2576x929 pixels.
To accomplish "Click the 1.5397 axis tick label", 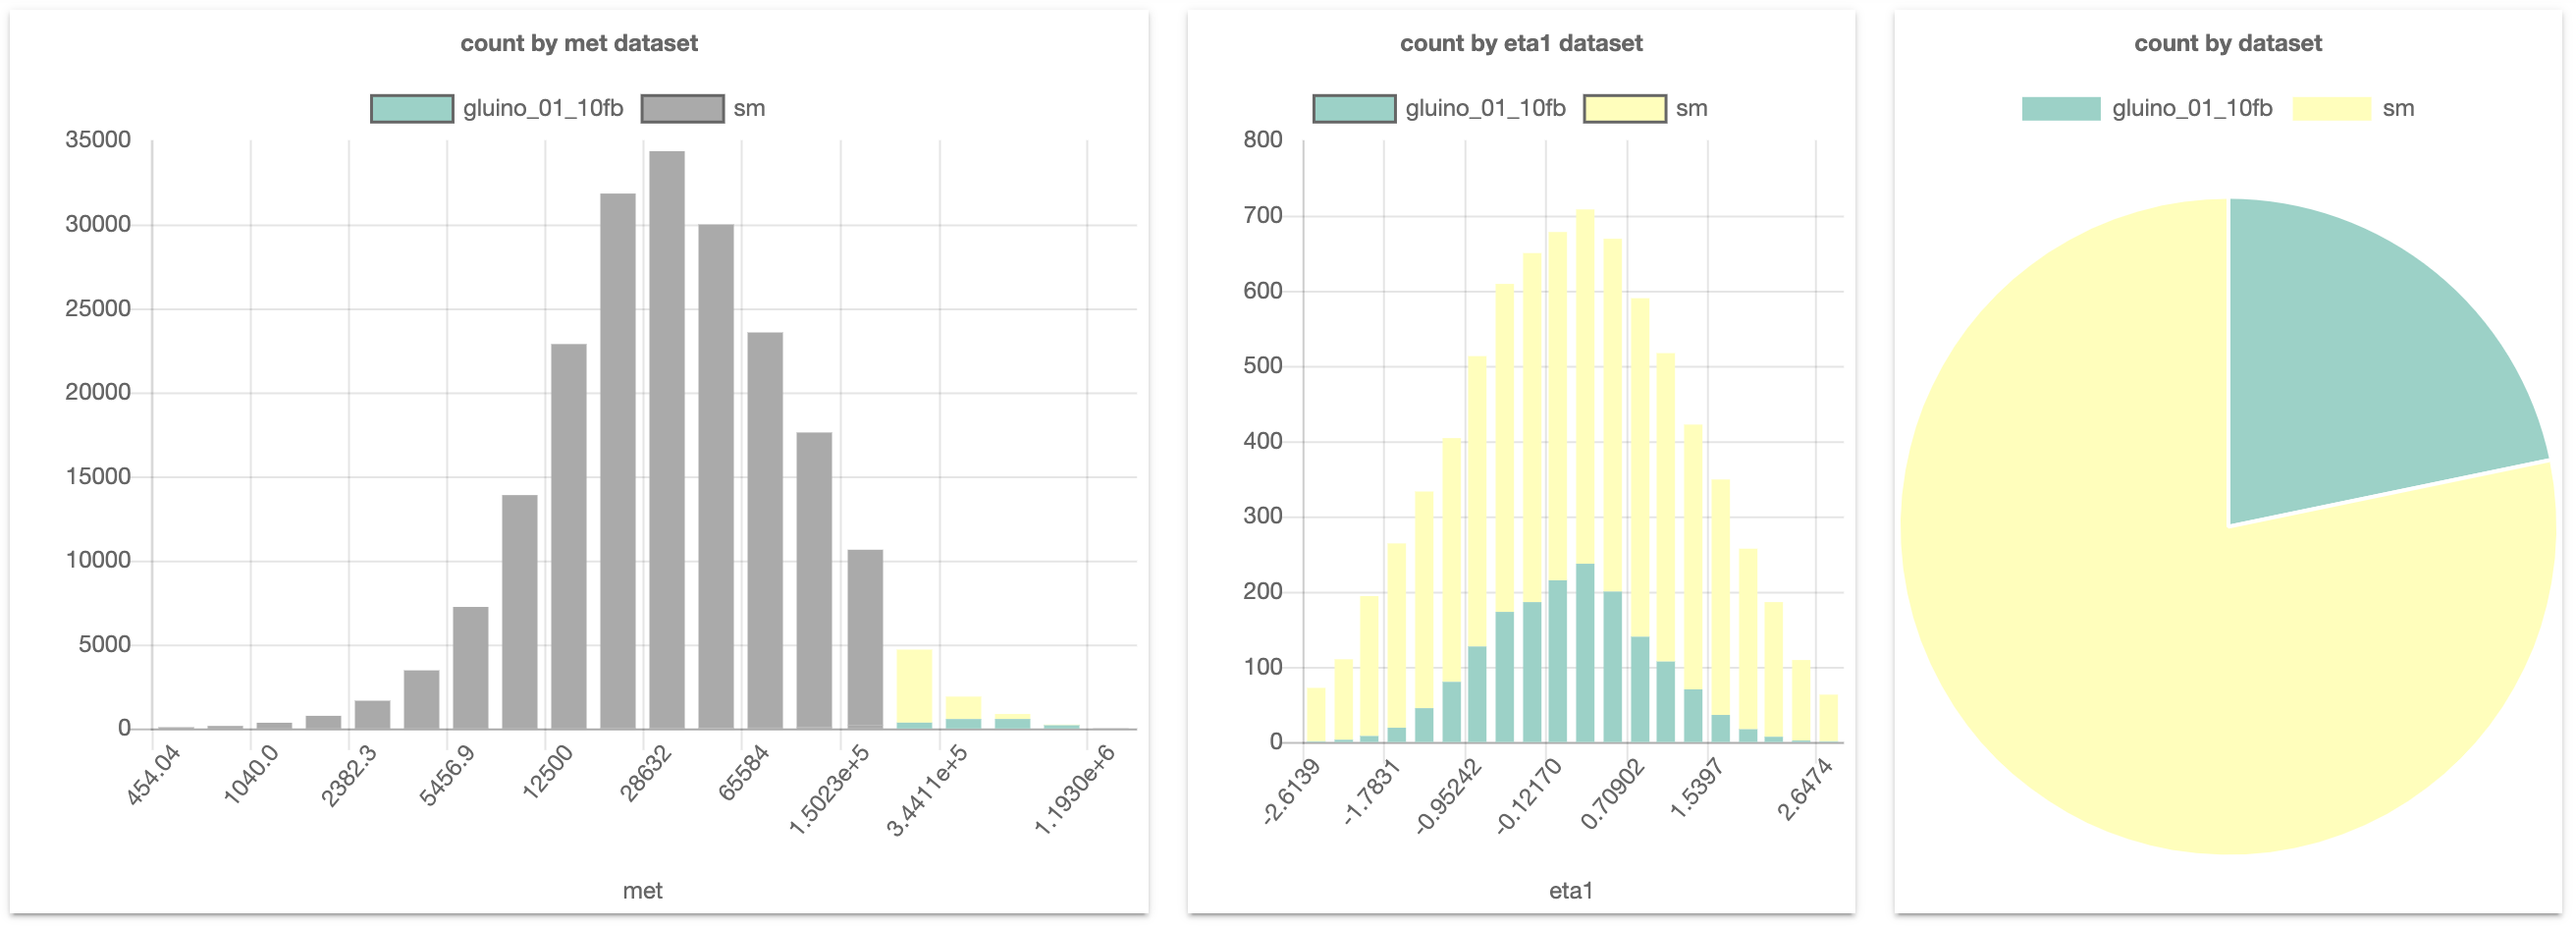I will [1697, 789].
